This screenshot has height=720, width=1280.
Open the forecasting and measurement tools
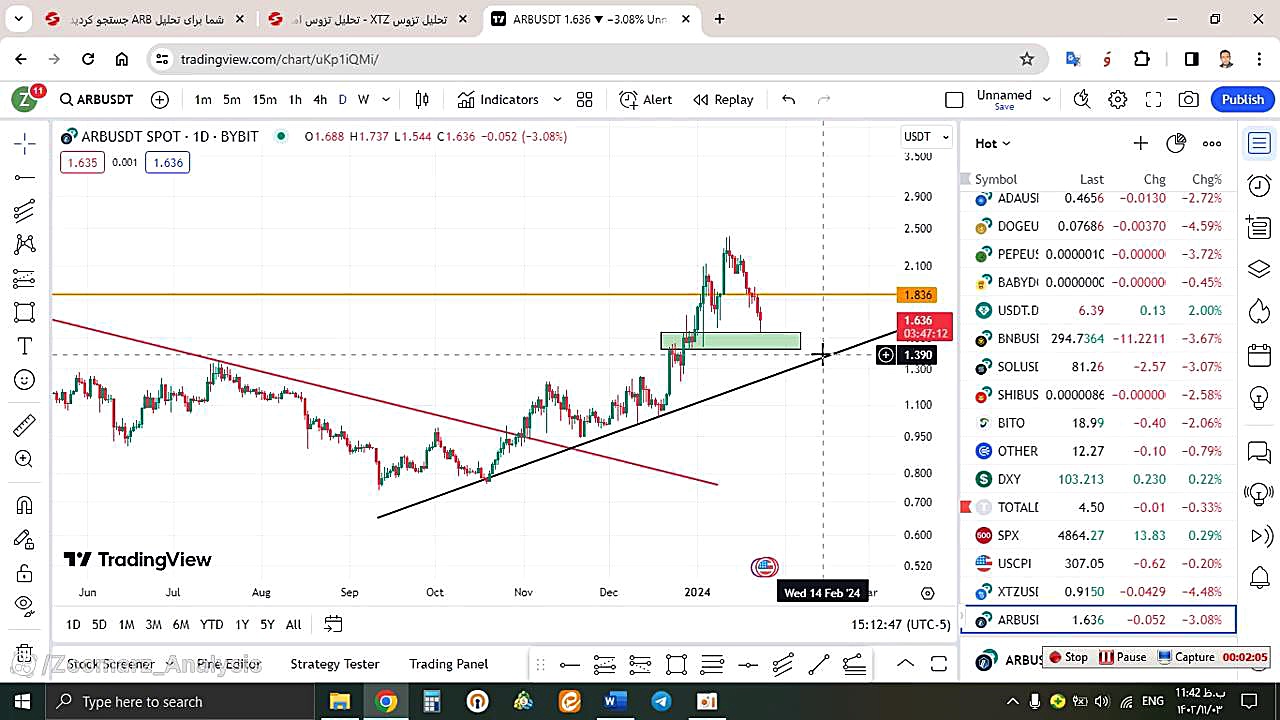[x=25, y=278]
